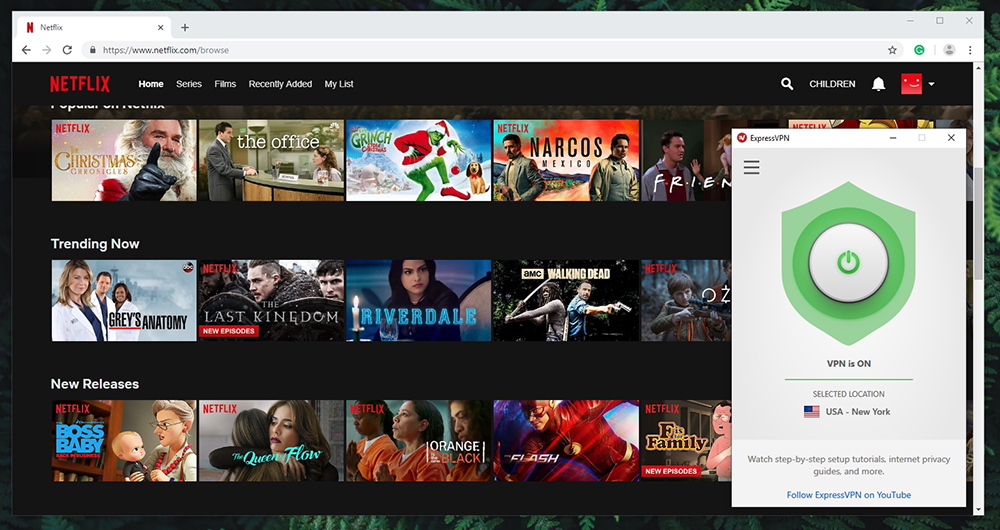Click the New Releases heading

click(95, 384)
